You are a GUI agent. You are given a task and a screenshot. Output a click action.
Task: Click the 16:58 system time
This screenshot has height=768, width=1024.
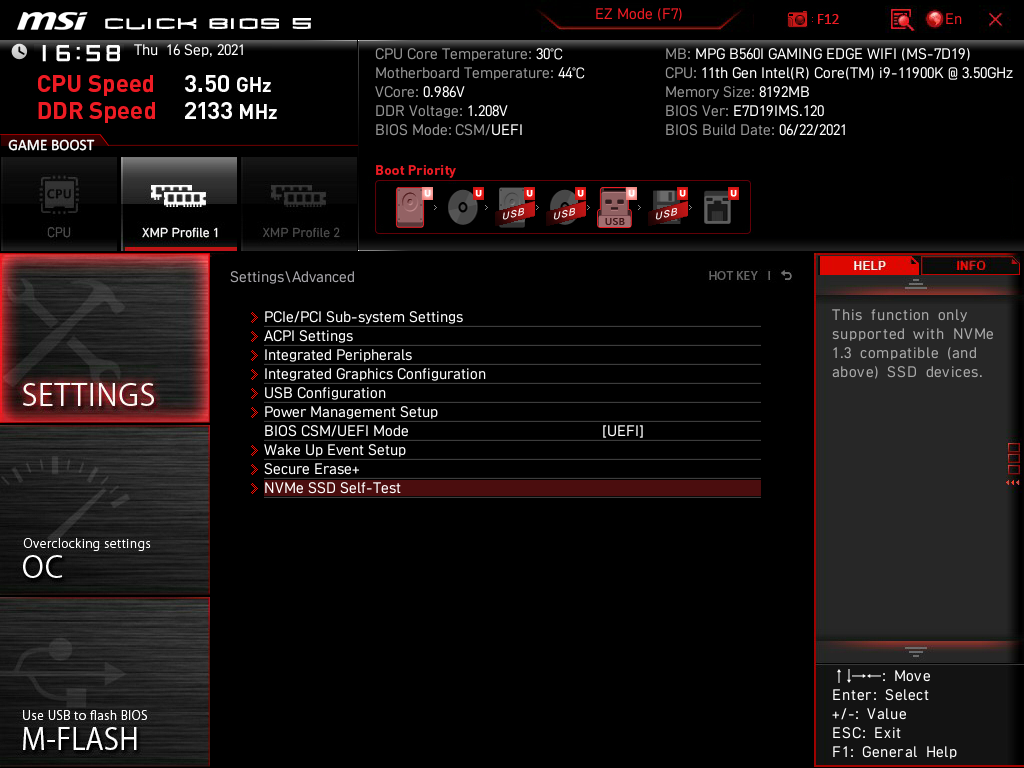(80, 53)
